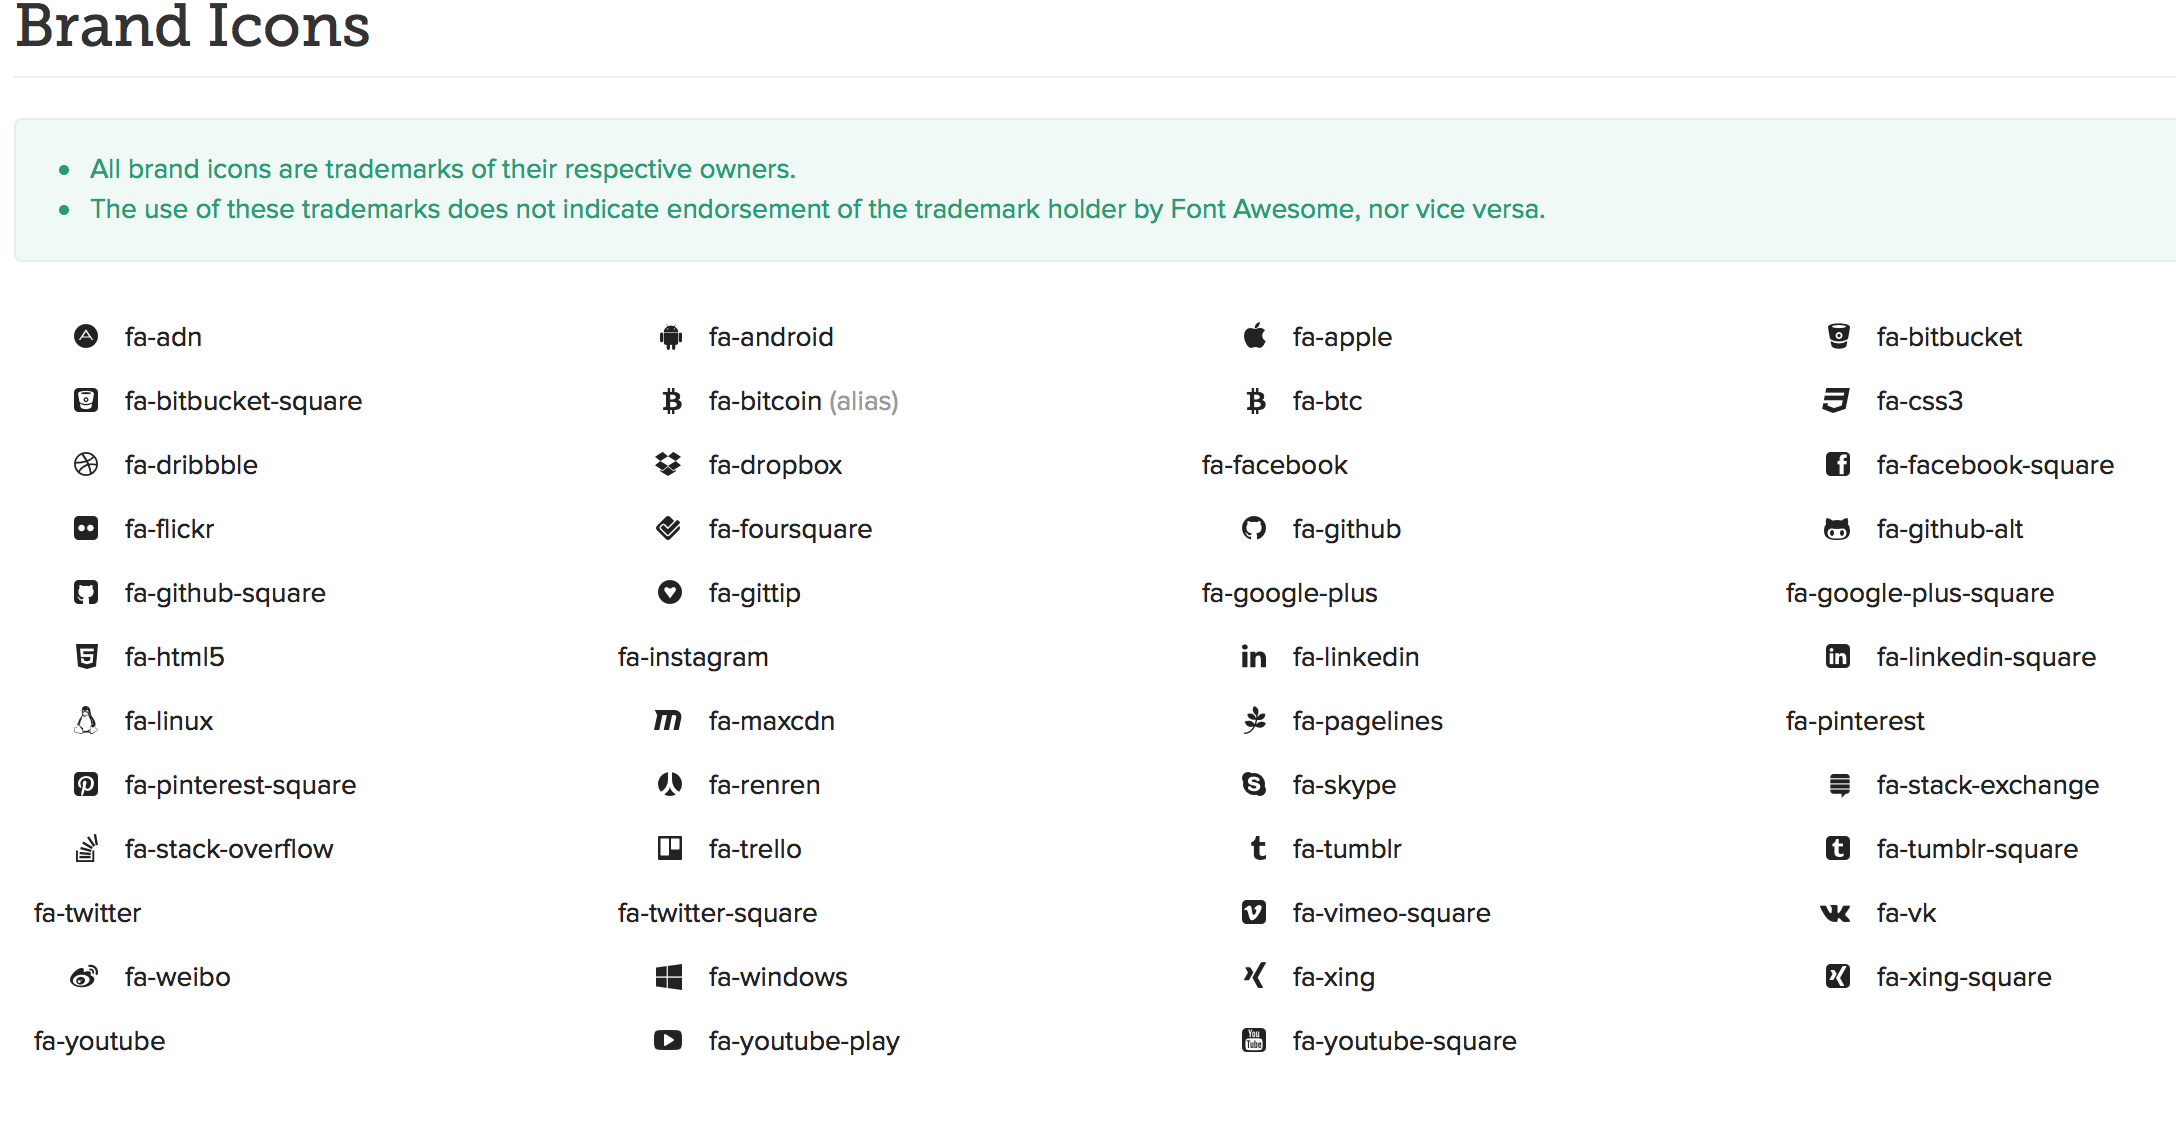The width and height of the screenshot is (2176, 1144).
Task: Select the VK brand icon
Action: click(x=1837, y=912)
